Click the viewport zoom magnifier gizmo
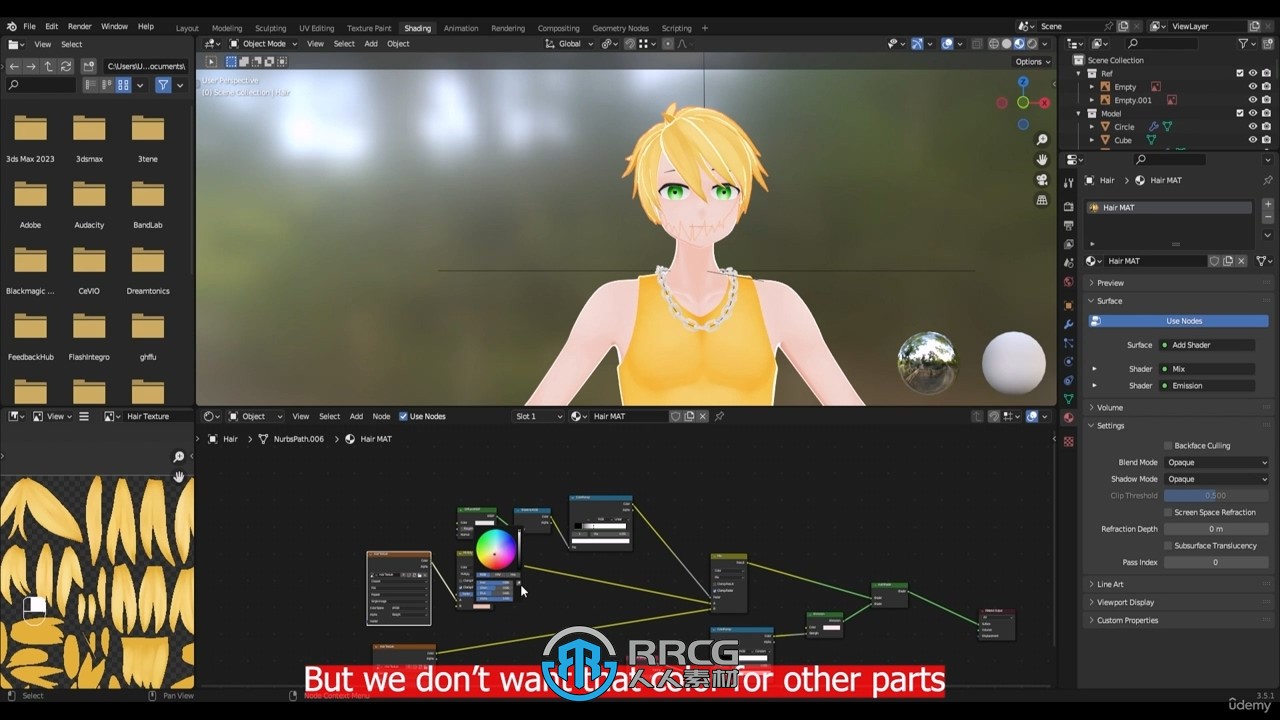 [1042, 140]
